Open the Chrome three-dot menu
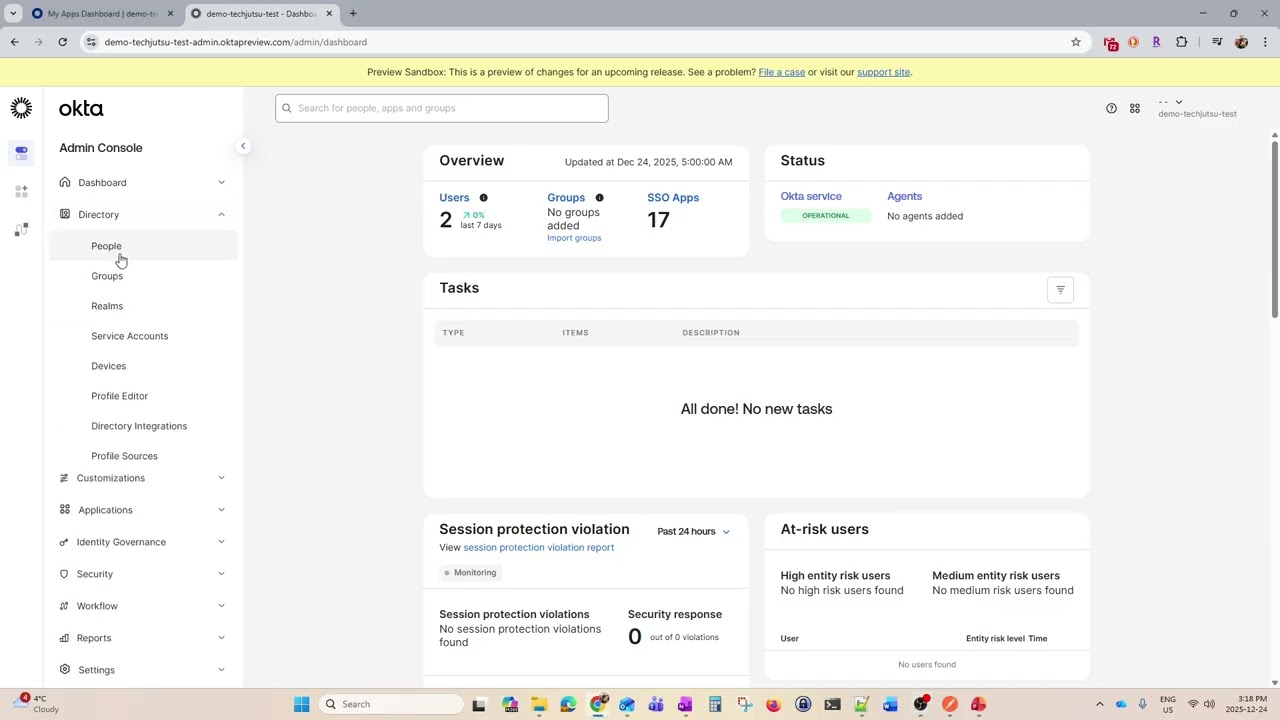This screenshot has height=720, width=1280. click(1265, 42)
